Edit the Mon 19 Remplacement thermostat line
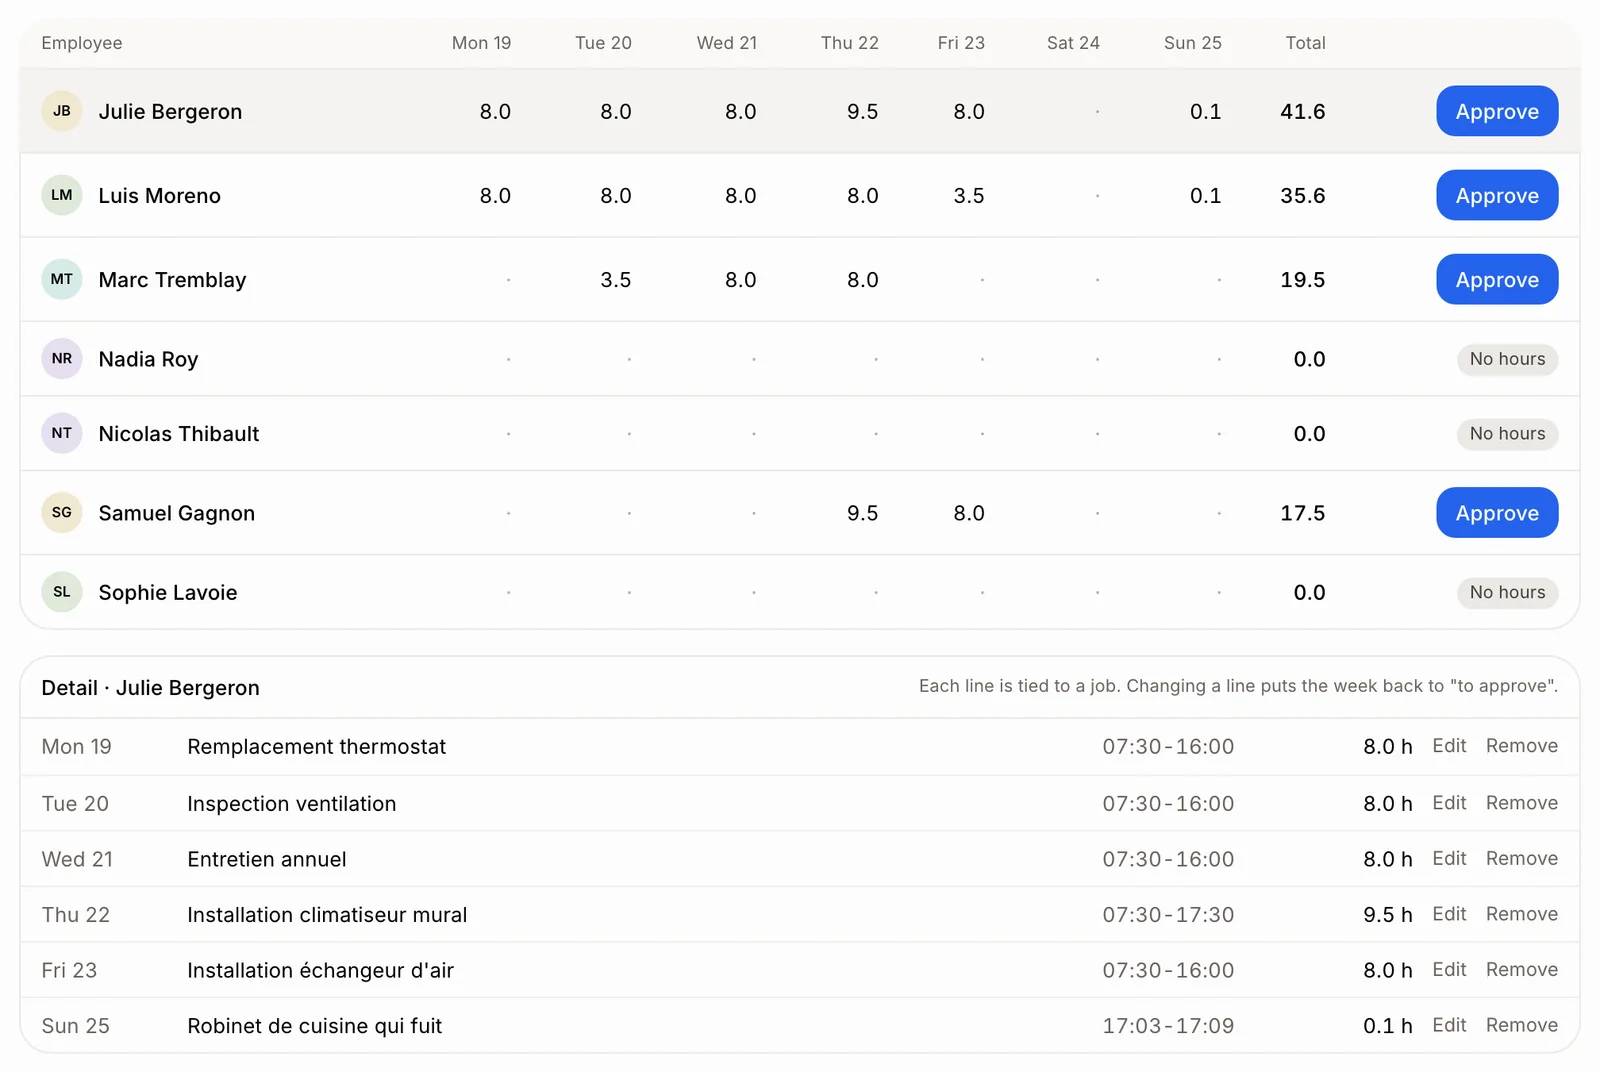This screenshot has height=1071, width=1600. [1449, 746]
